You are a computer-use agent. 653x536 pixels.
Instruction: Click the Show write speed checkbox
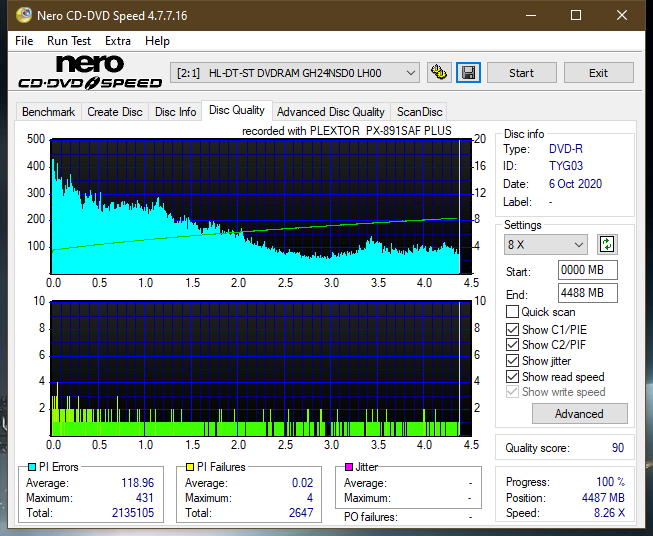click(512, 392)
